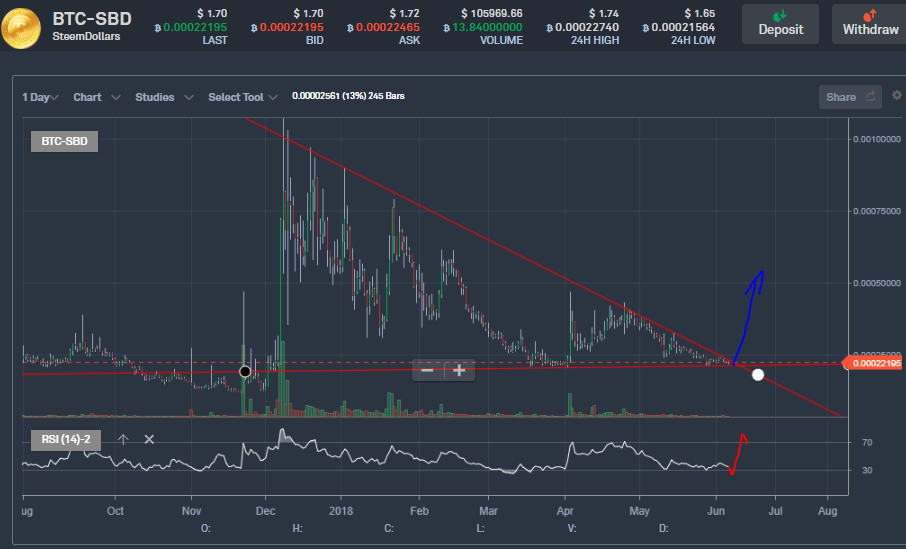Select the RSI (14)-2 label
Screen dimensions: 906x549
pos(66,439)
